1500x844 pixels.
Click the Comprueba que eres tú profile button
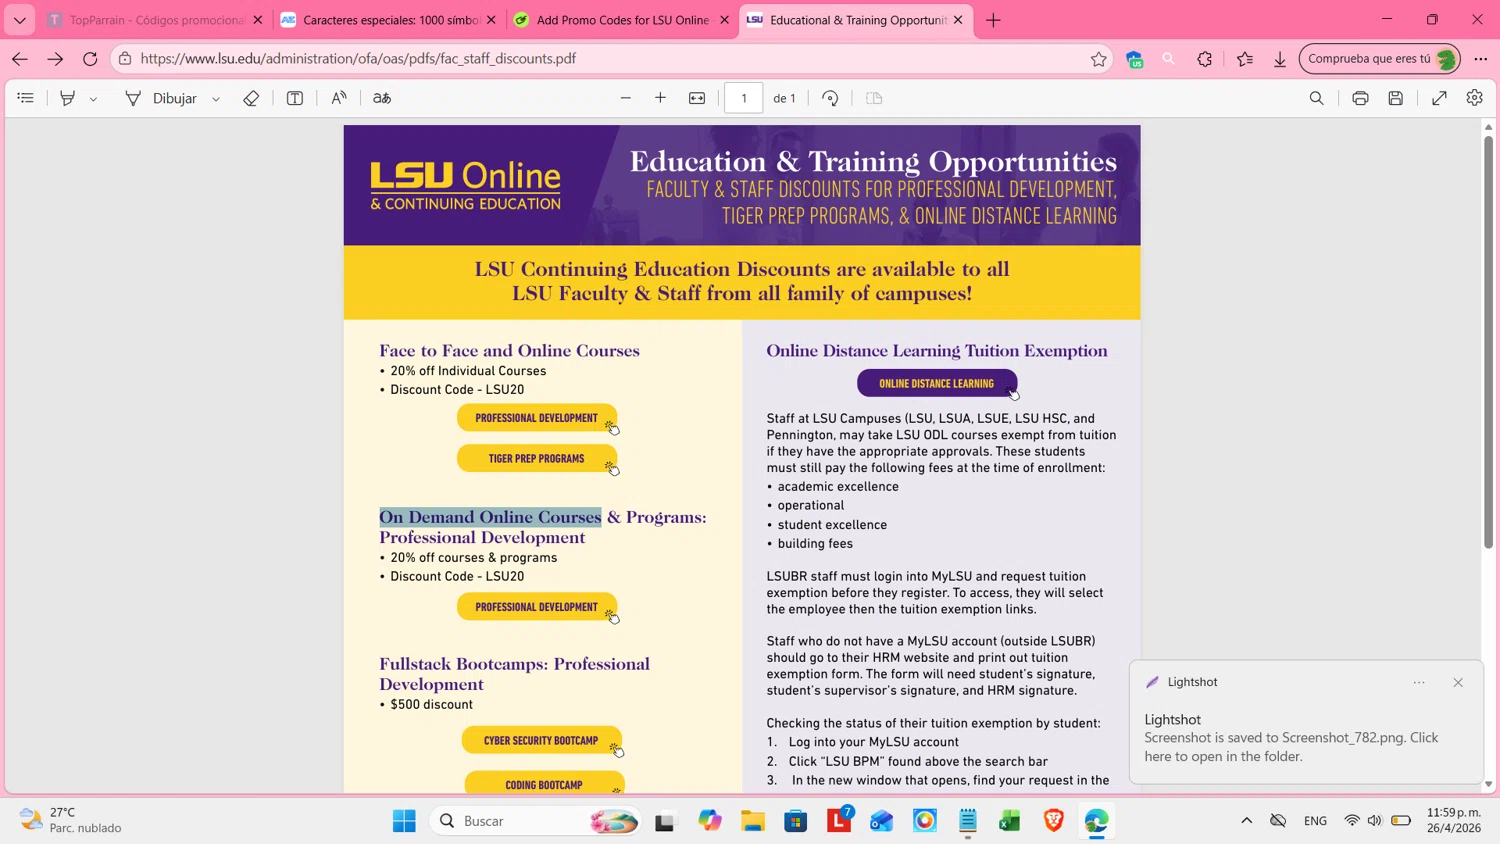click(x=1380, y=59)
